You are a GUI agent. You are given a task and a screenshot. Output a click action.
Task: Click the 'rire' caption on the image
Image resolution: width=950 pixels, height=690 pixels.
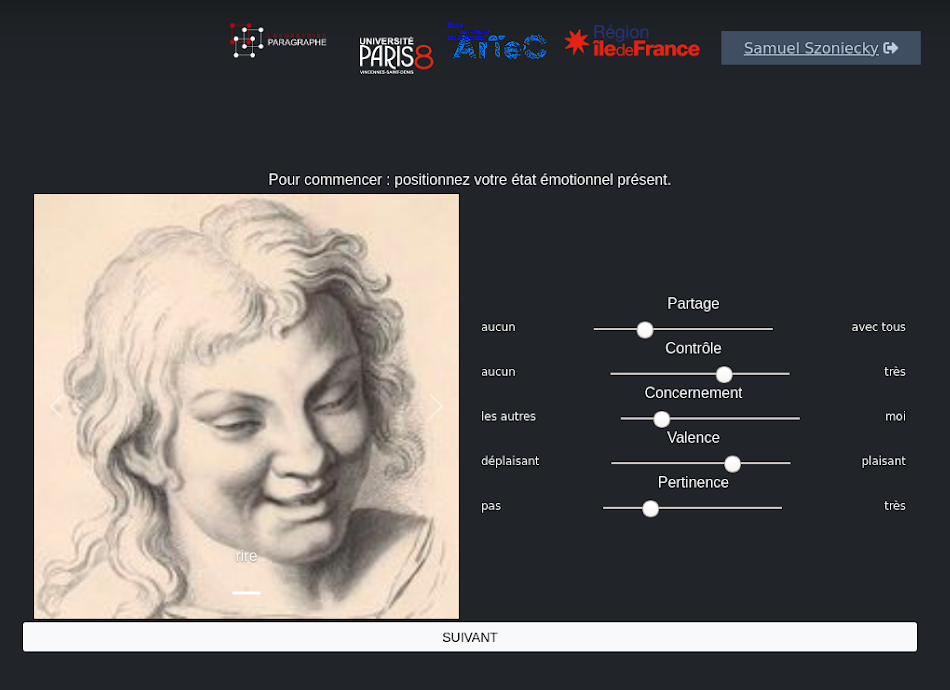point(246,556)
